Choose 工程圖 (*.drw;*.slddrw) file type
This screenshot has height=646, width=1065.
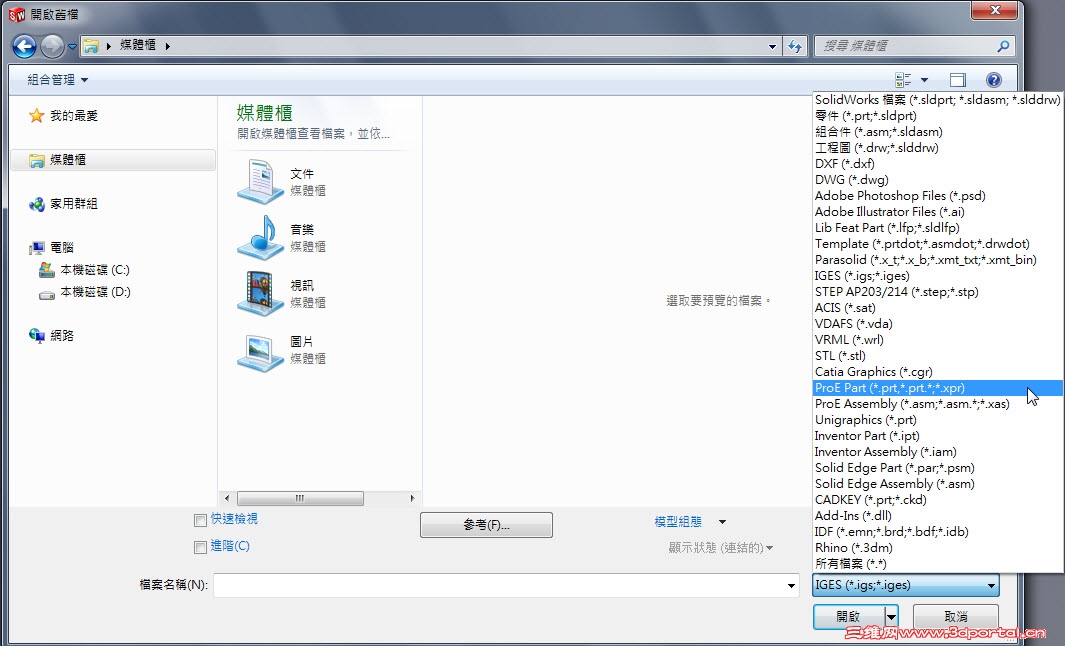pyautogui.click(x=938, y=148)
